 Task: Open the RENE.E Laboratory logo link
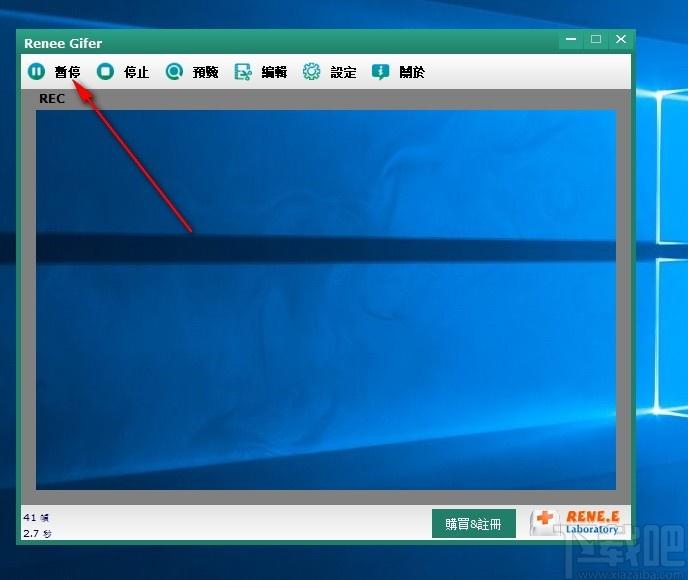pos(577,523)
